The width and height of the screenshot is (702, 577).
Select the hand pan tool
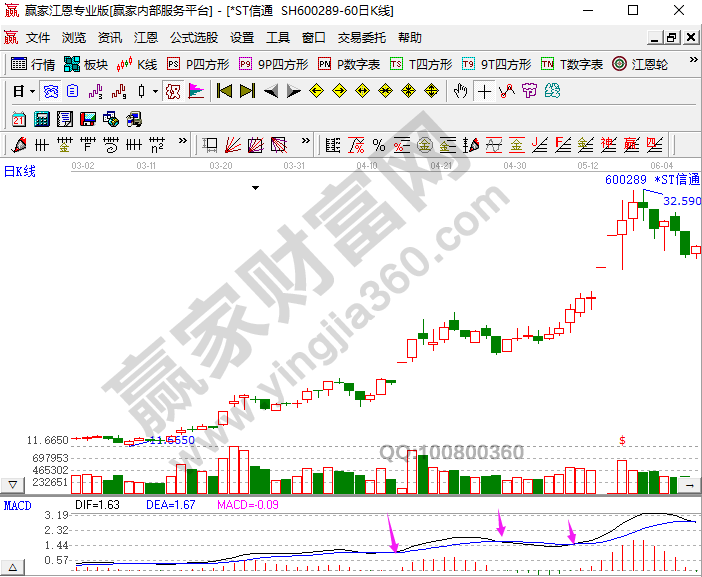pyautogui.click(x=460, y=91)
